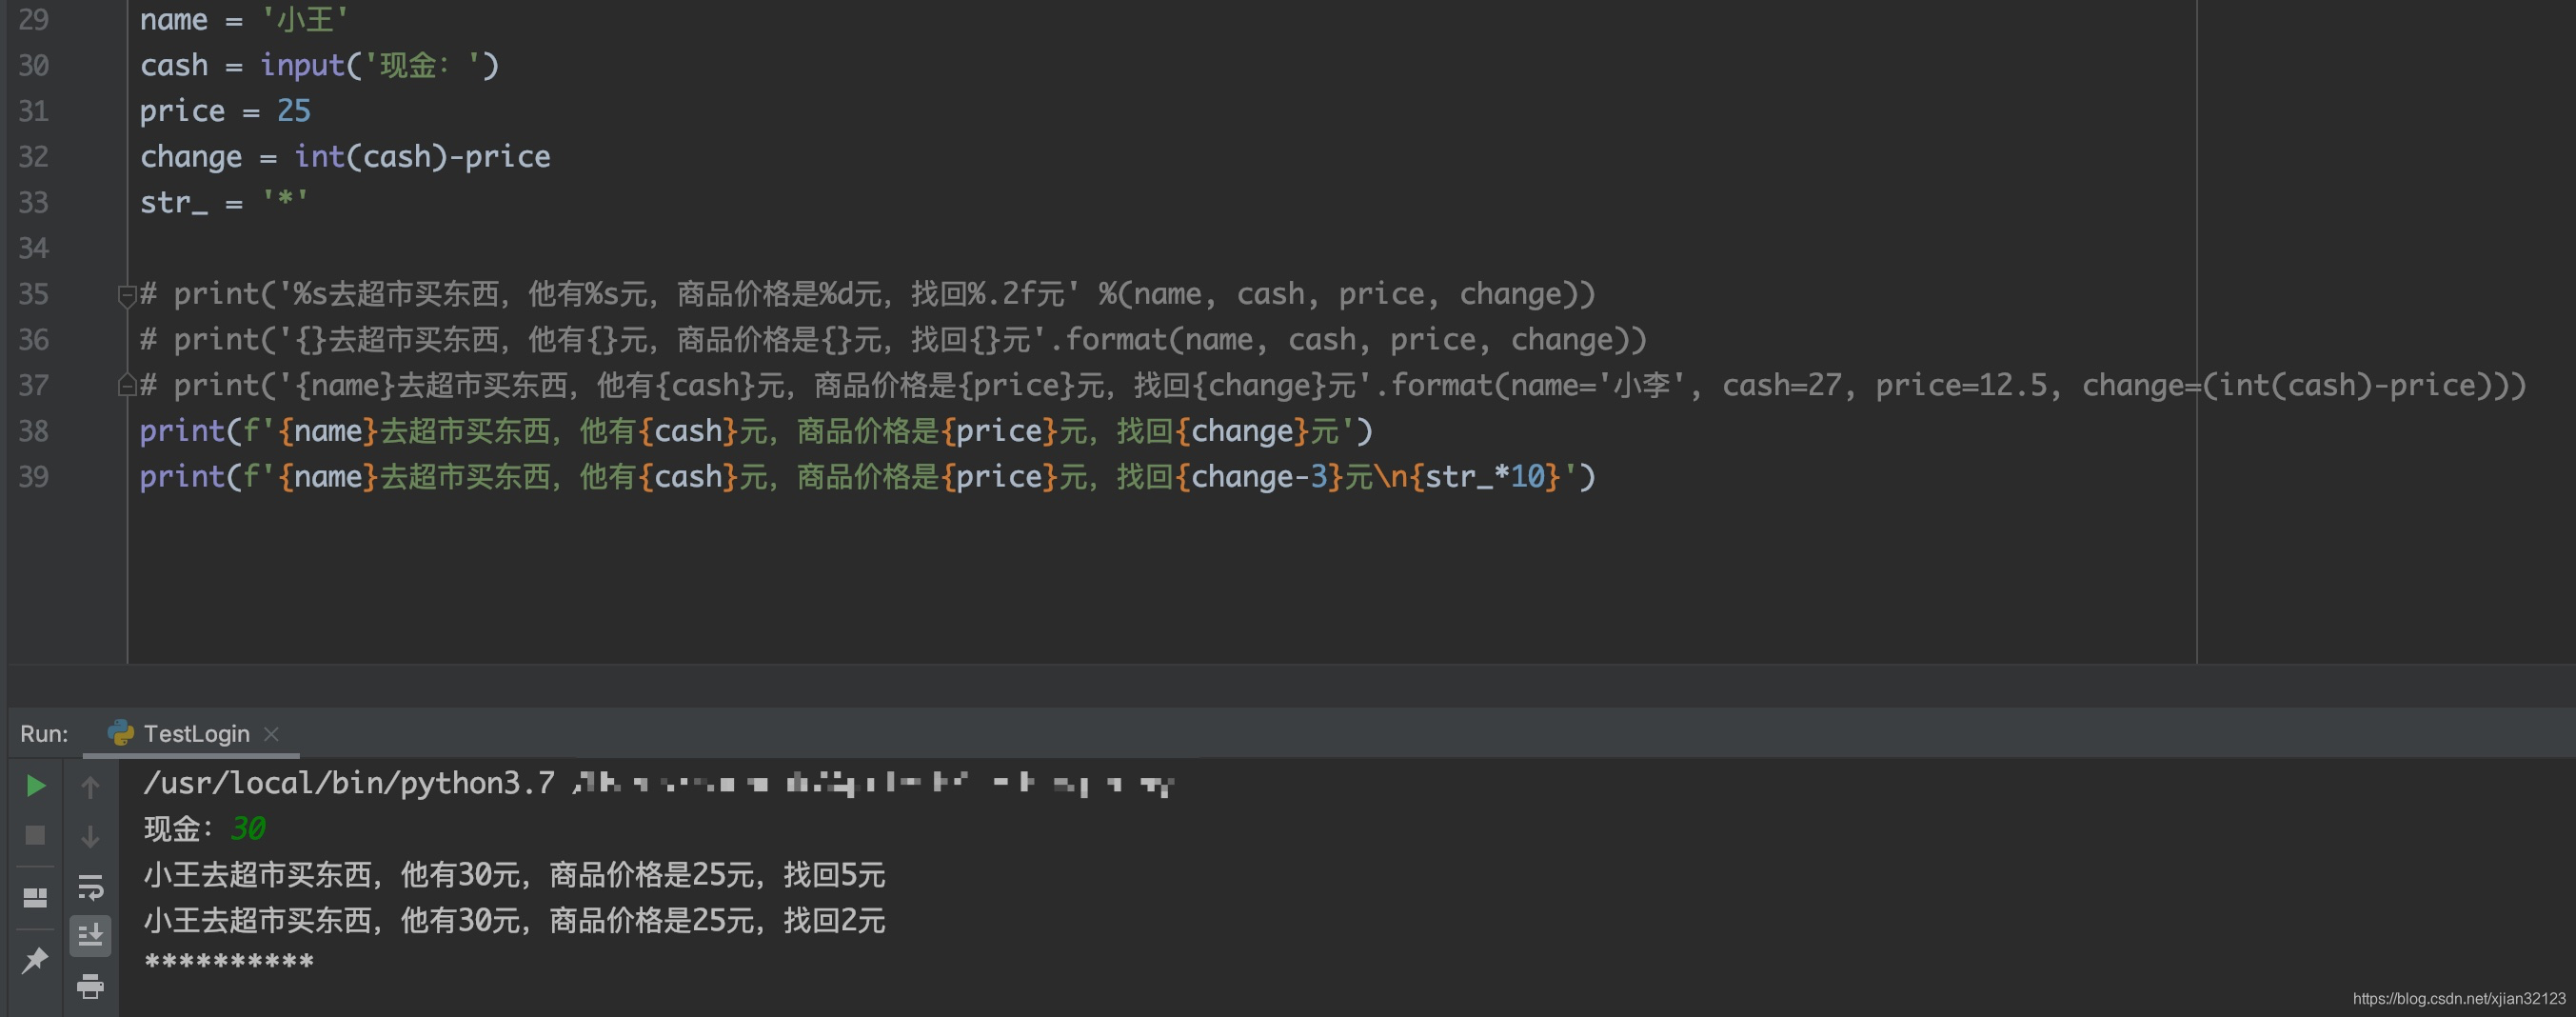
Task: Close the TestLogin run tab
Action: pos(272,734)
